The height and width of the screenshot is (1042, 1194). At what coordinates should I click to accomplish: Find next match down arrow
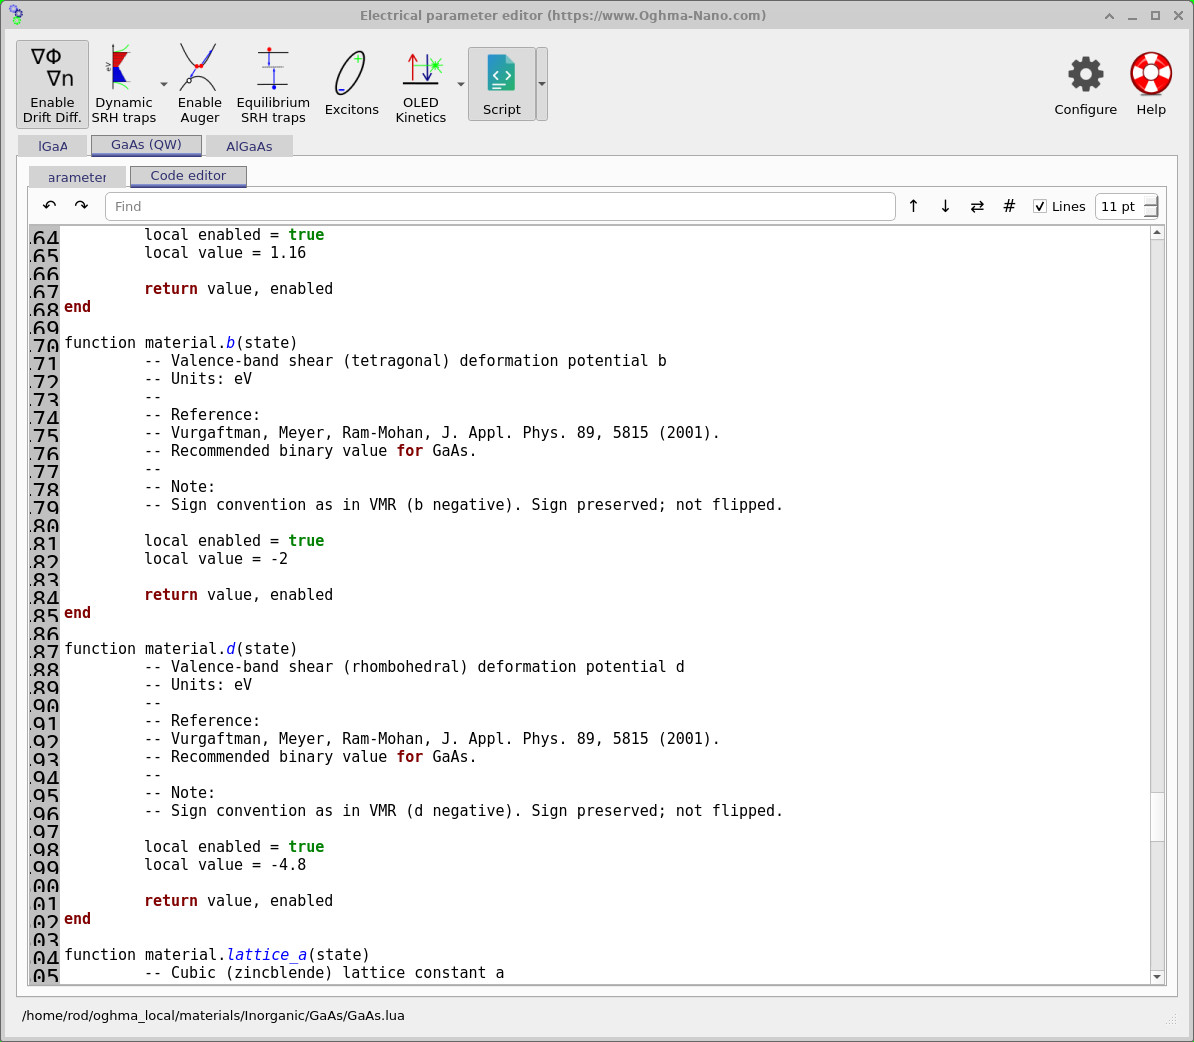(945, 206)
